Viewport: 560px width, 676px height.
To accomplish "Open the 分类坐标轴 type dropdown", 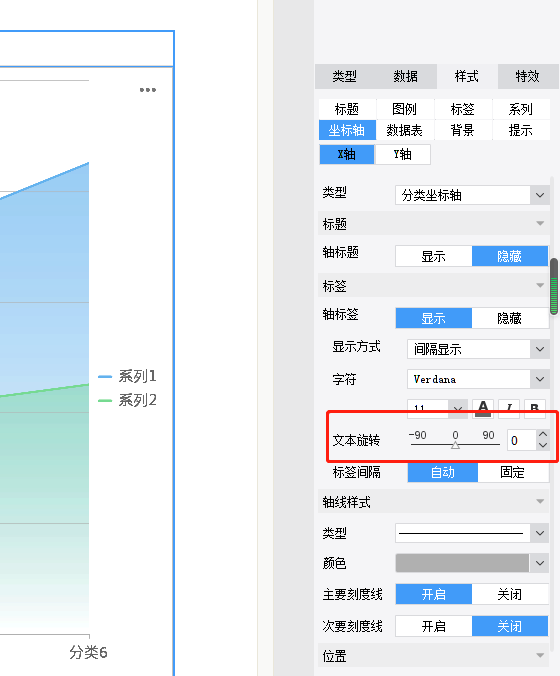I will [472, 195].
